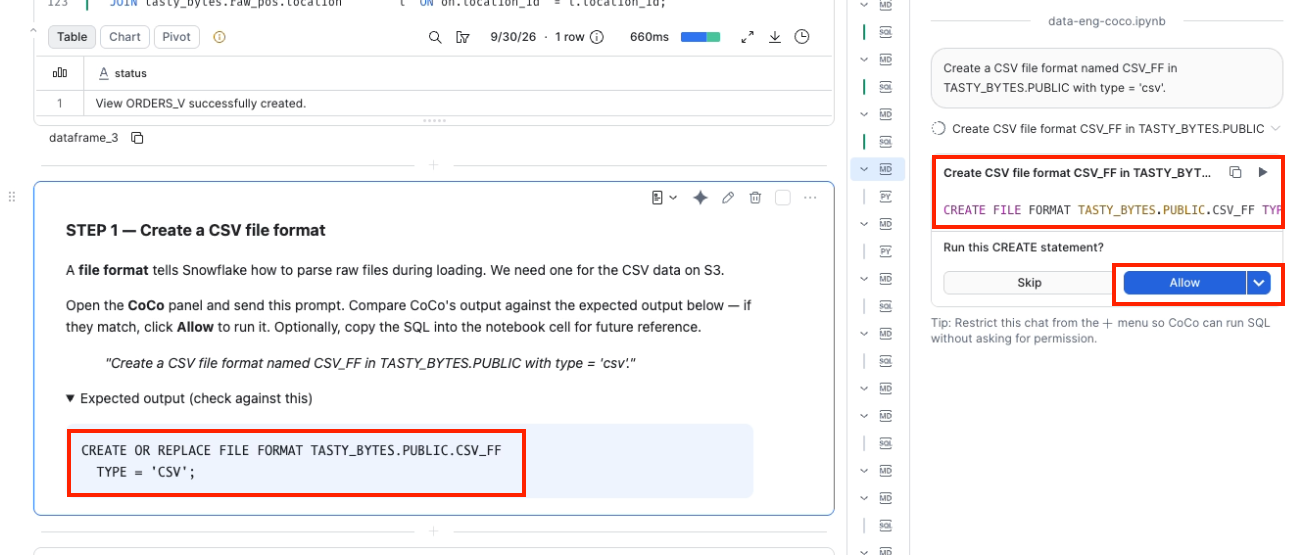Click Skip to bypass the CREATE statement
The height and width of the screenshot is (555, 1297).
[1029, 283]
